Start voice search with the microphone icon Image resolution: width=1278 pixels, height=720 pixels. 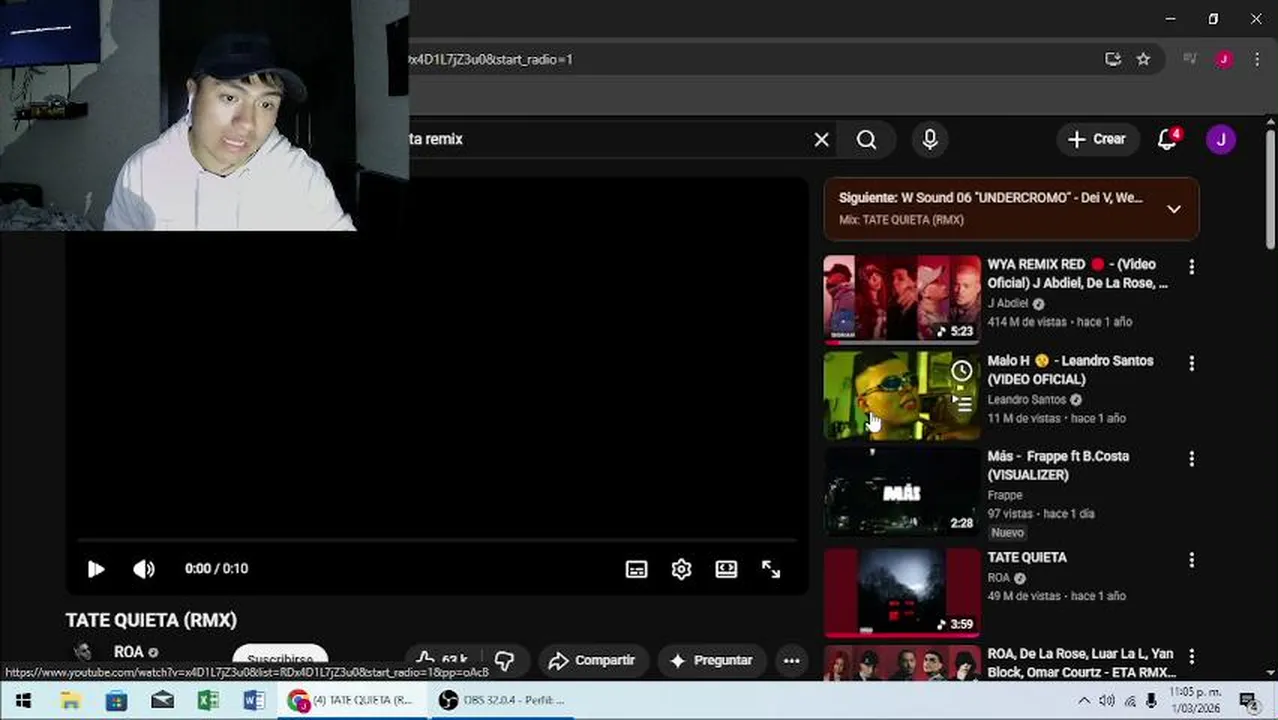930,140
